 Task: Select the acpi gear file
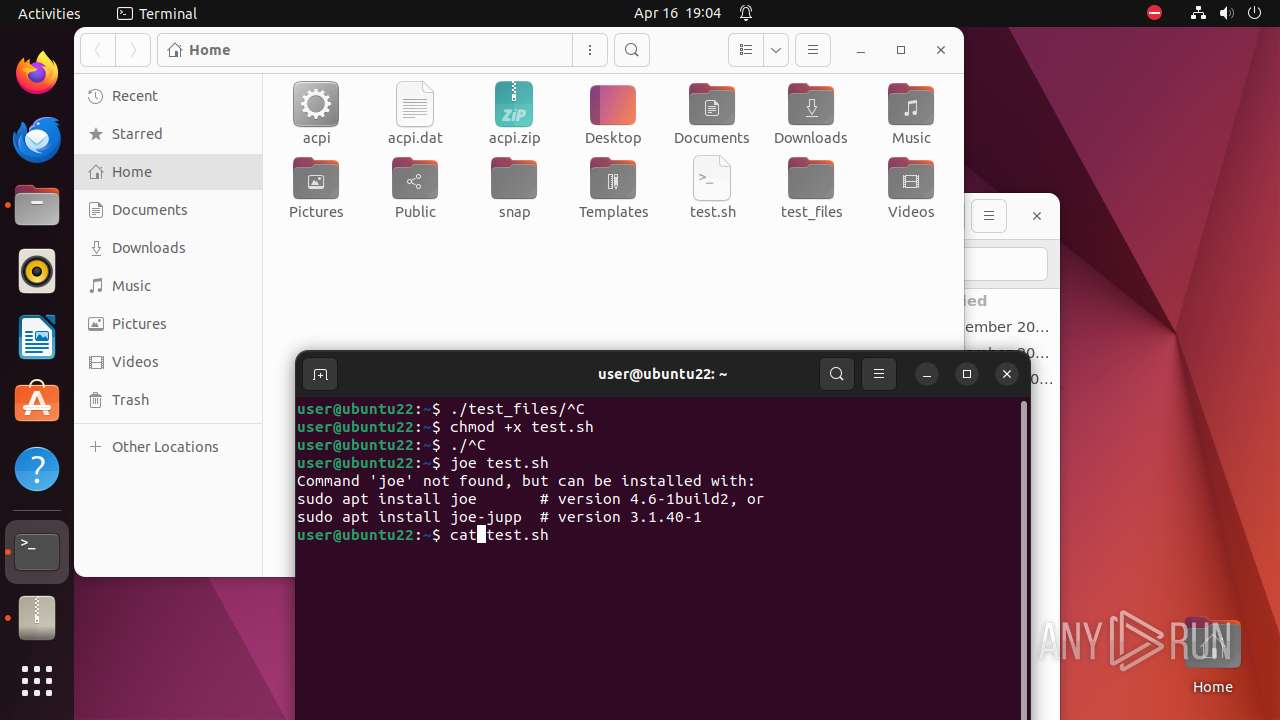[316, 114]
